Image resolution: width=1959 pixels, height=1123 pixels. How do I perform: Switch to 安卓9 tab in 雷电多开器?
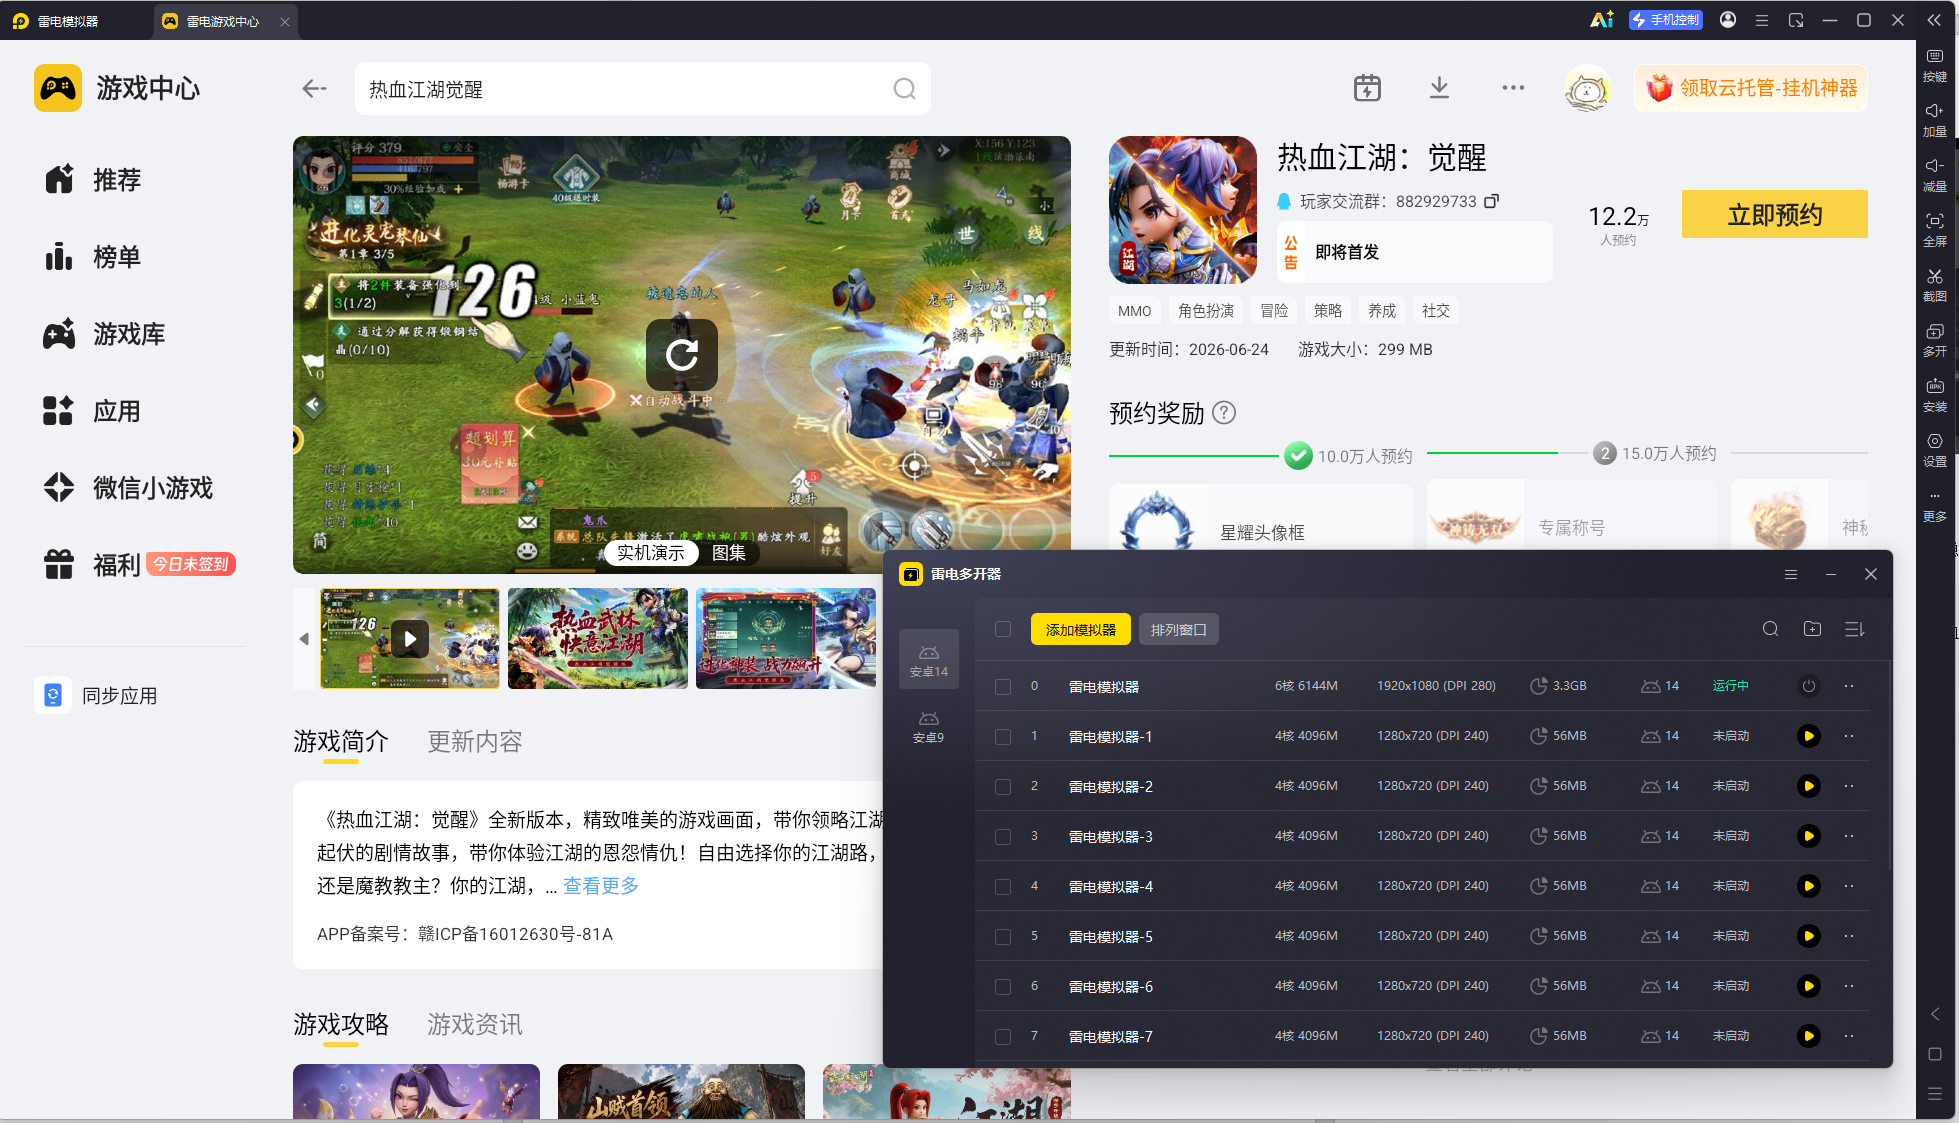point(929,727)
